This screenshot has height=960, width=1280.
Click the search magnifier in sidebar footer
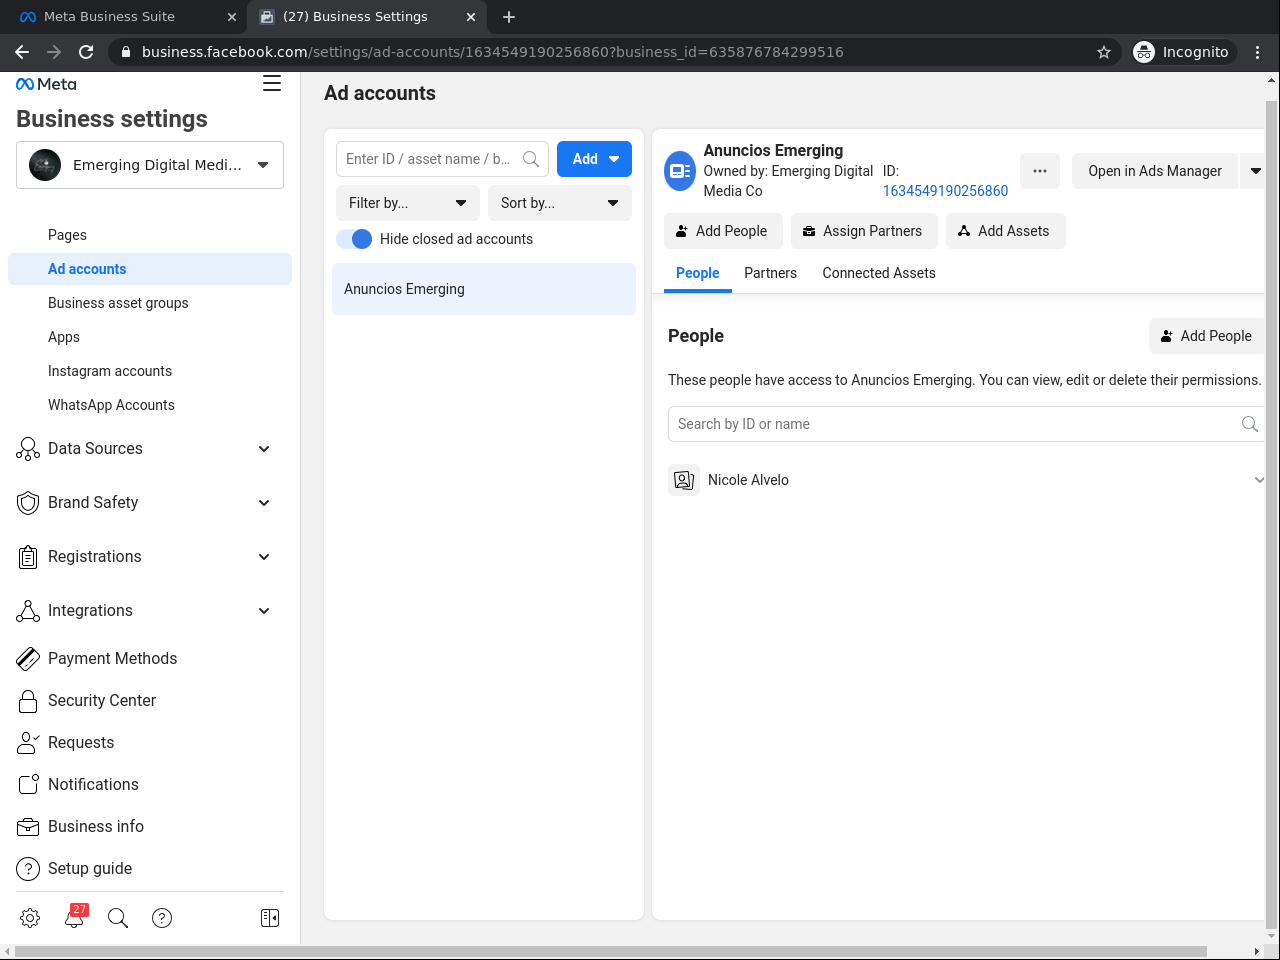click(x=118, y=918)
